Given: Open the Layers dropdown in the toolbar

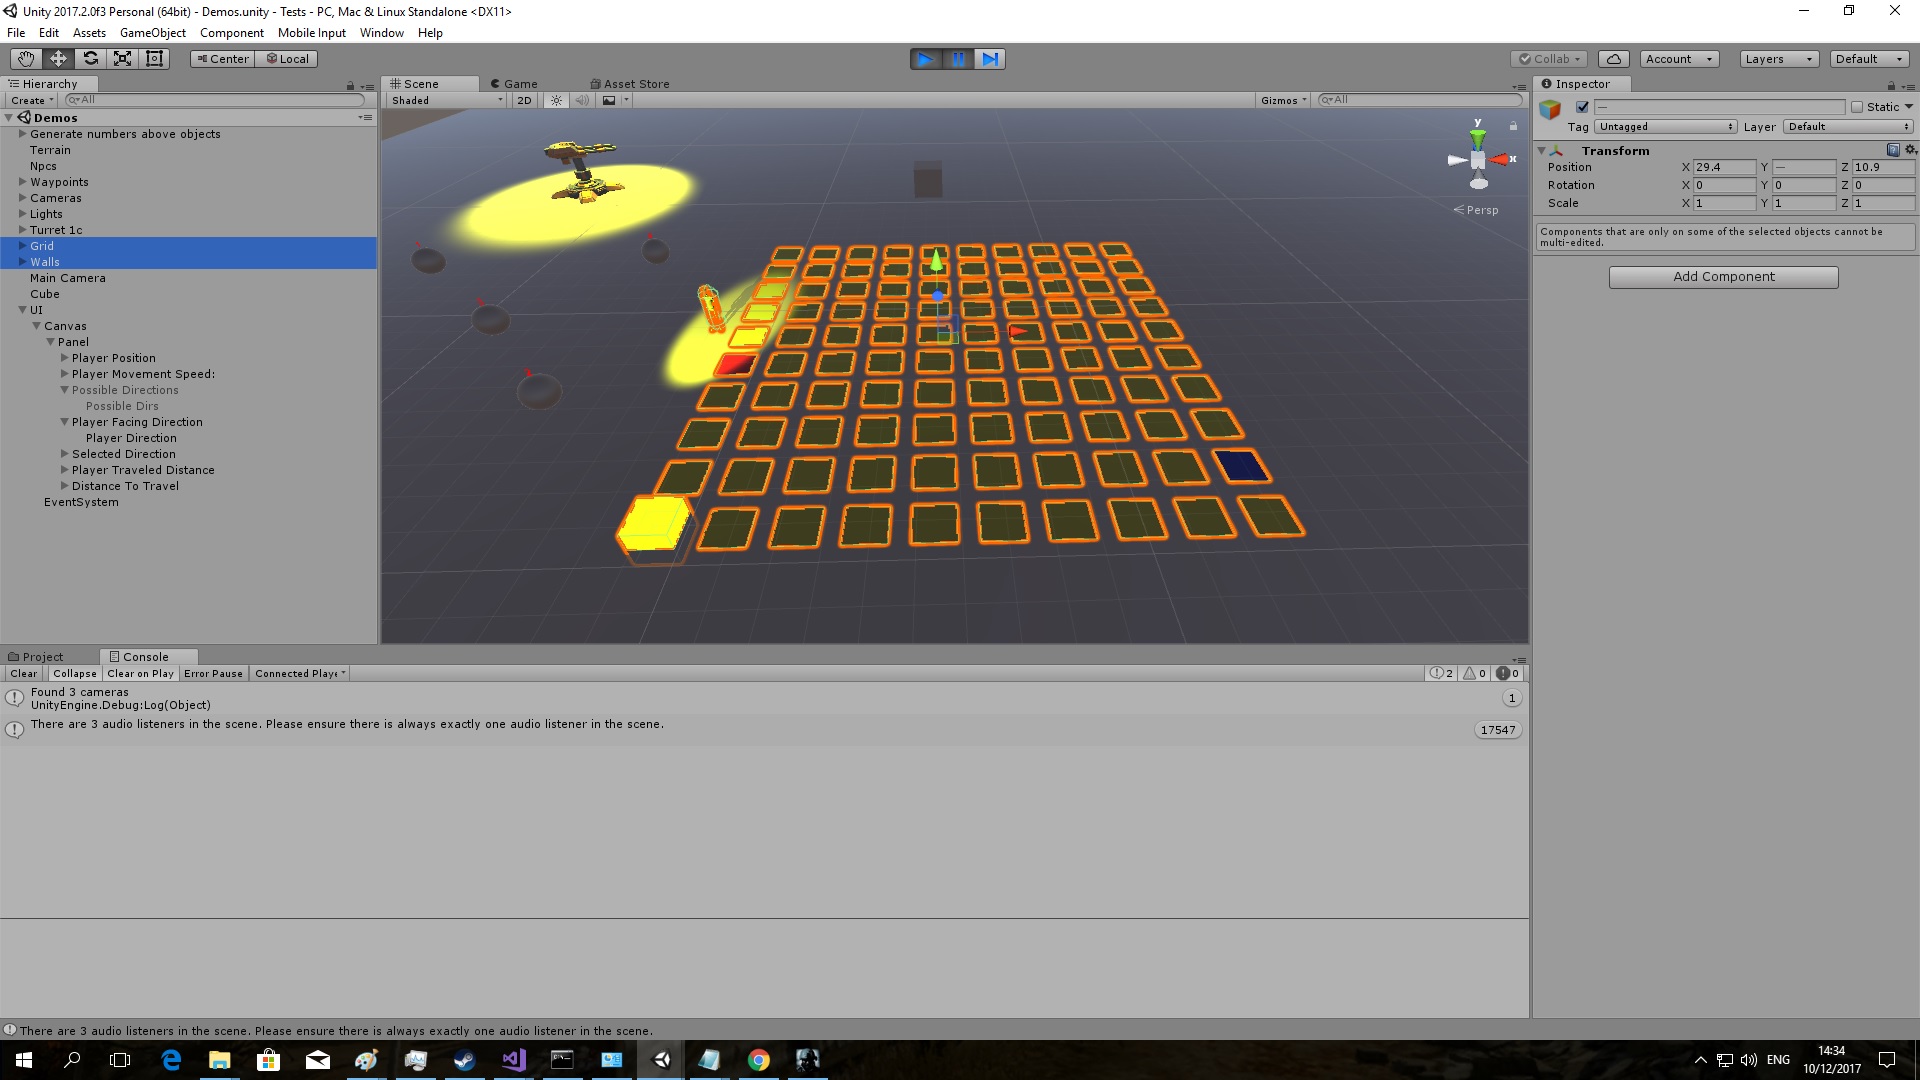Looking at the screenshot, I should (1778, 59).
